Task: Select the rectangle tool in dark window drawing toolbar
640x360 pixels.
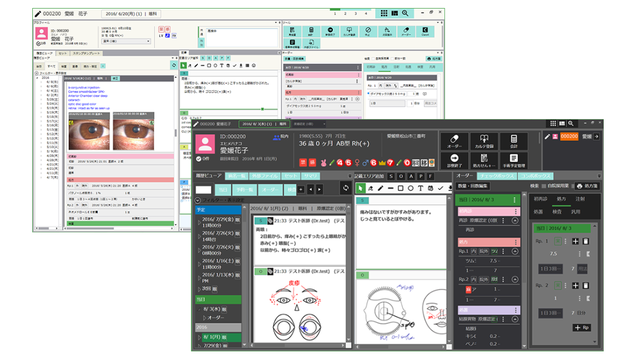Action: pos(400,188)
